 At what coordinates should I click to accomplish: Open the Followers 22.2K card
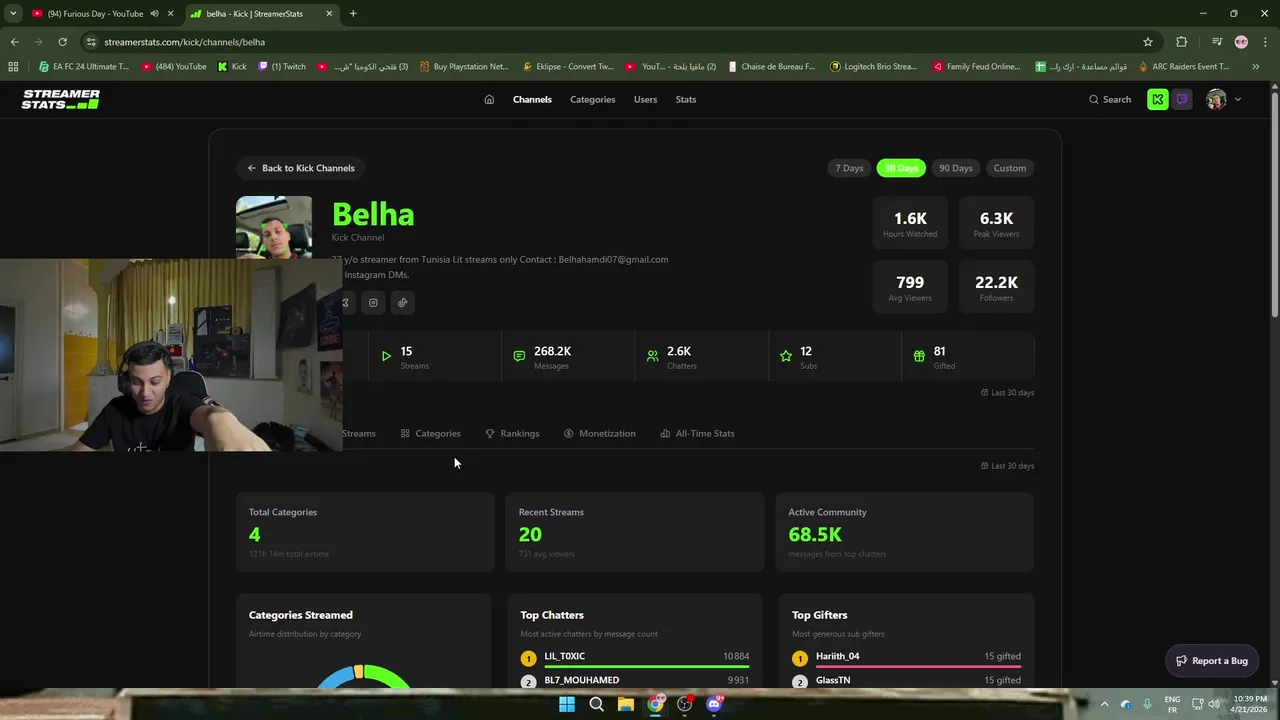point(996,287)
